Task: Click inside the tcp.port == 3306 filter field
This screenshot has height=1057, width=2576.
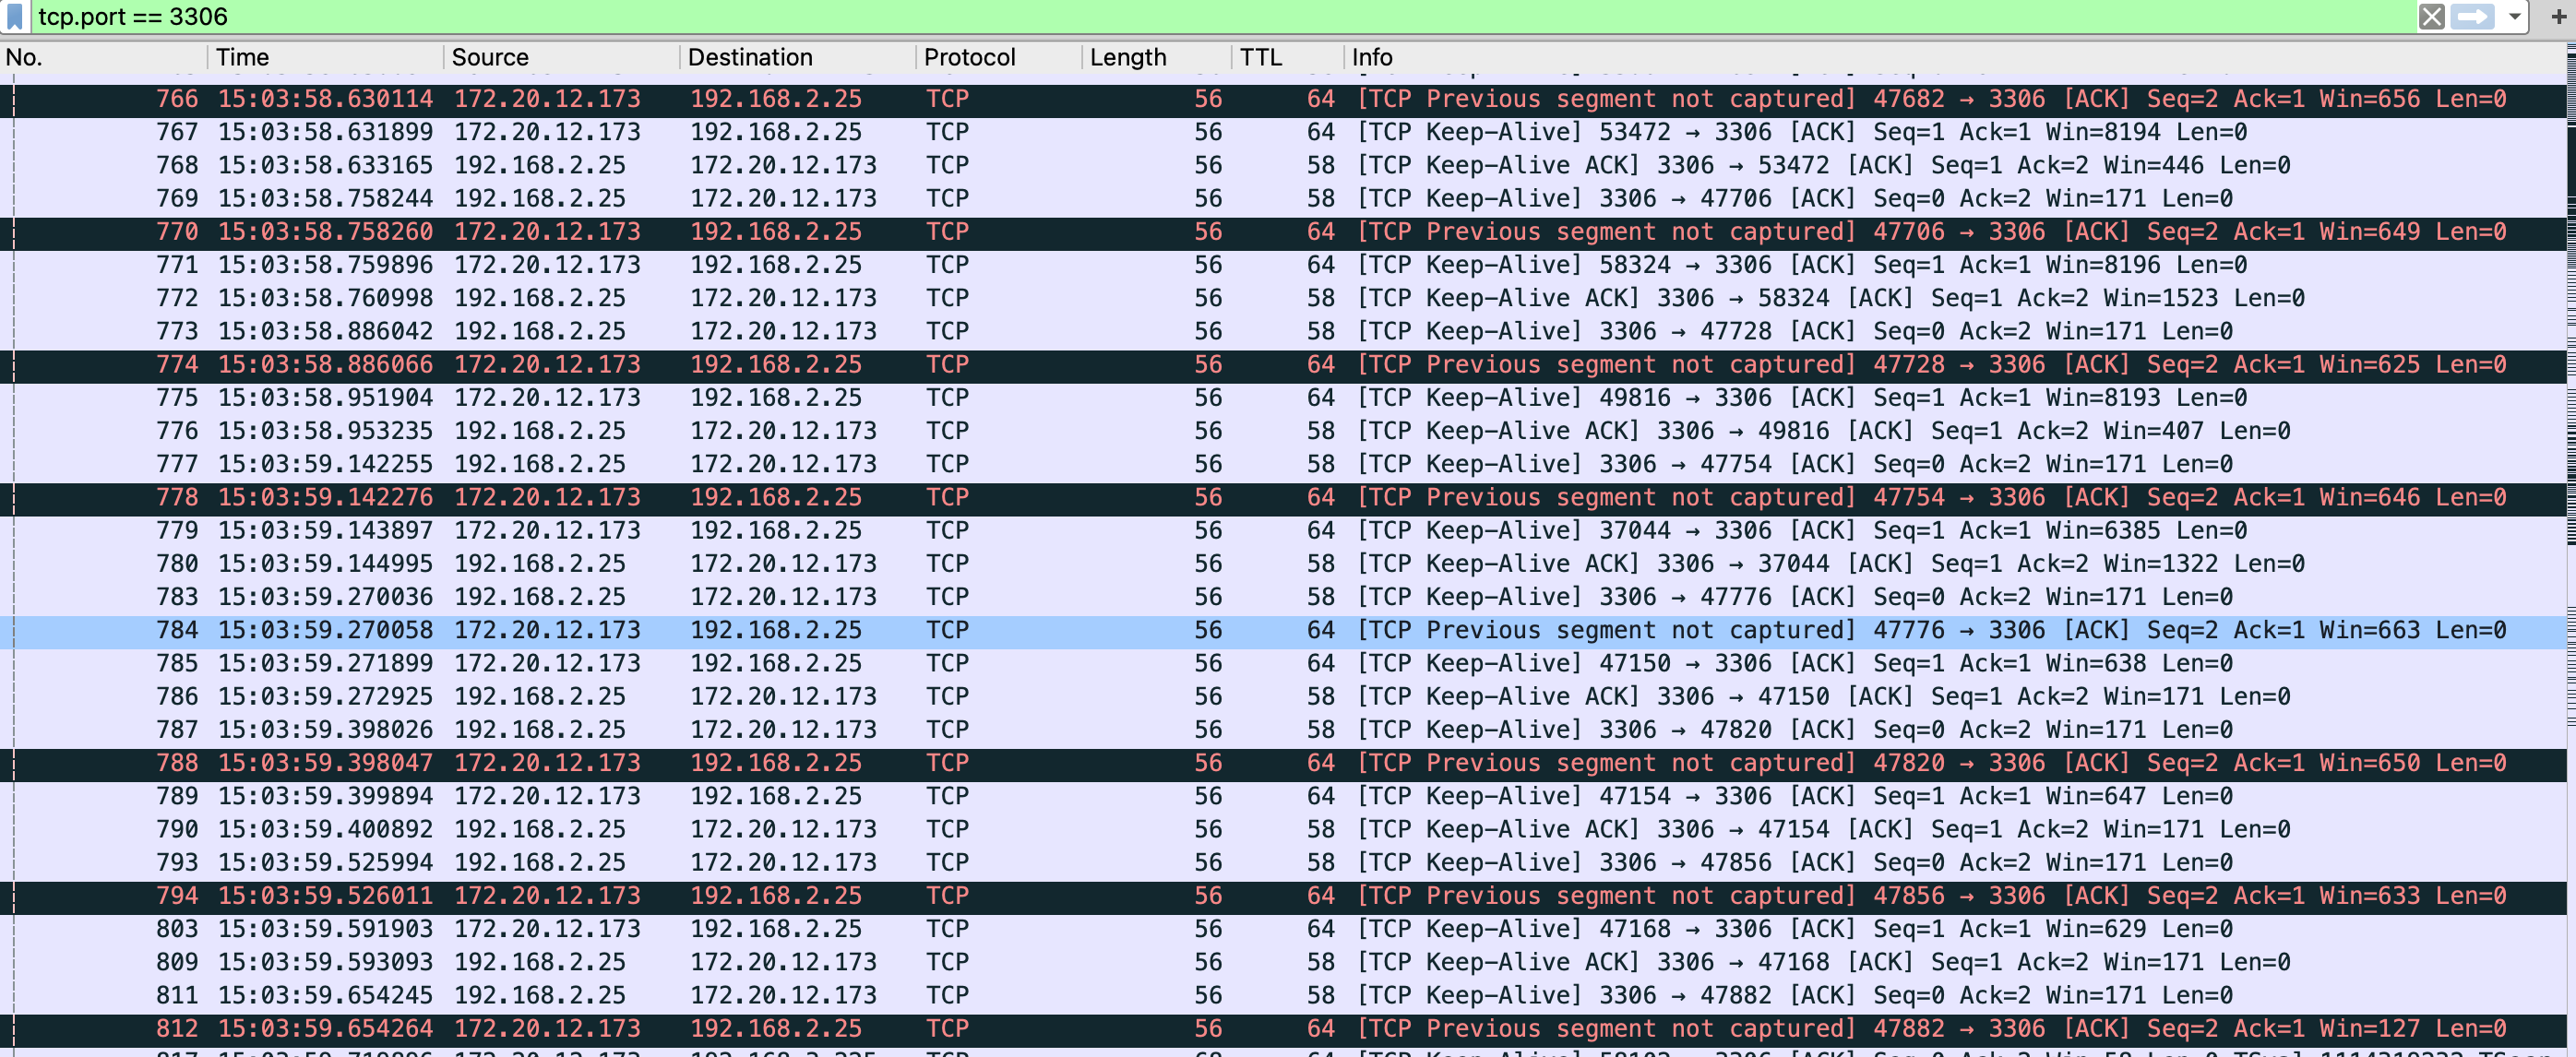Action: [1200, 16]
